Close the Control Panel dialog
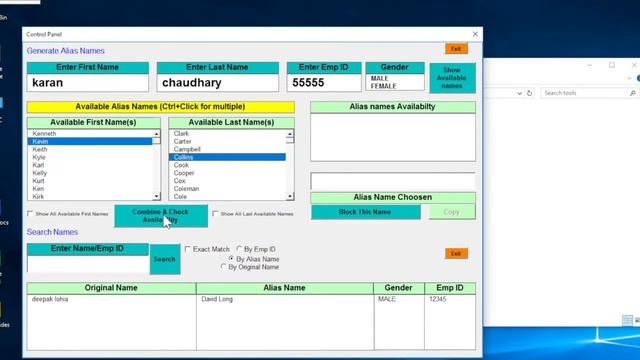The width and height of the screenshot is (640, 360). point(475,34)
